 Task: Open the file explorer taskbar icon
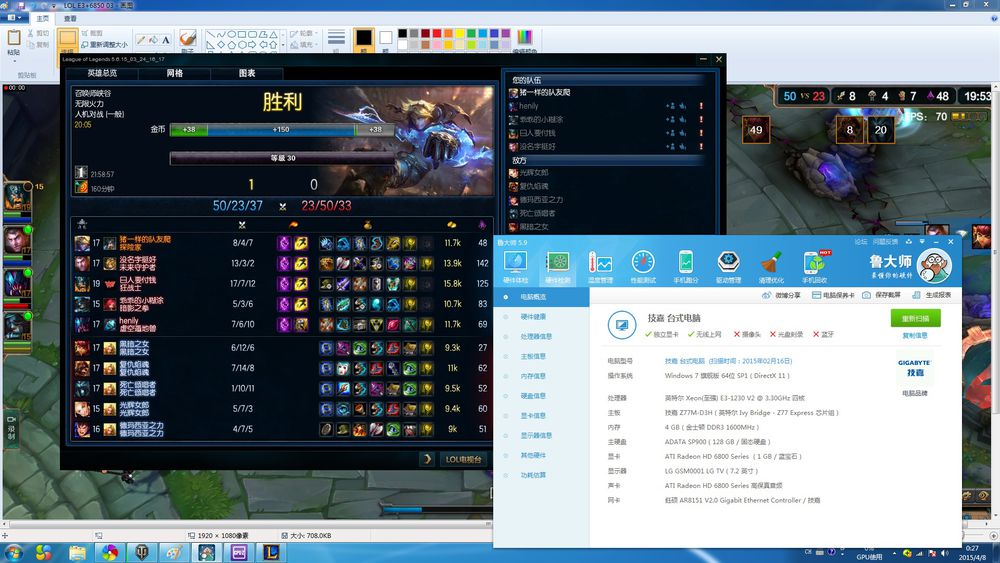pos(77,552)
